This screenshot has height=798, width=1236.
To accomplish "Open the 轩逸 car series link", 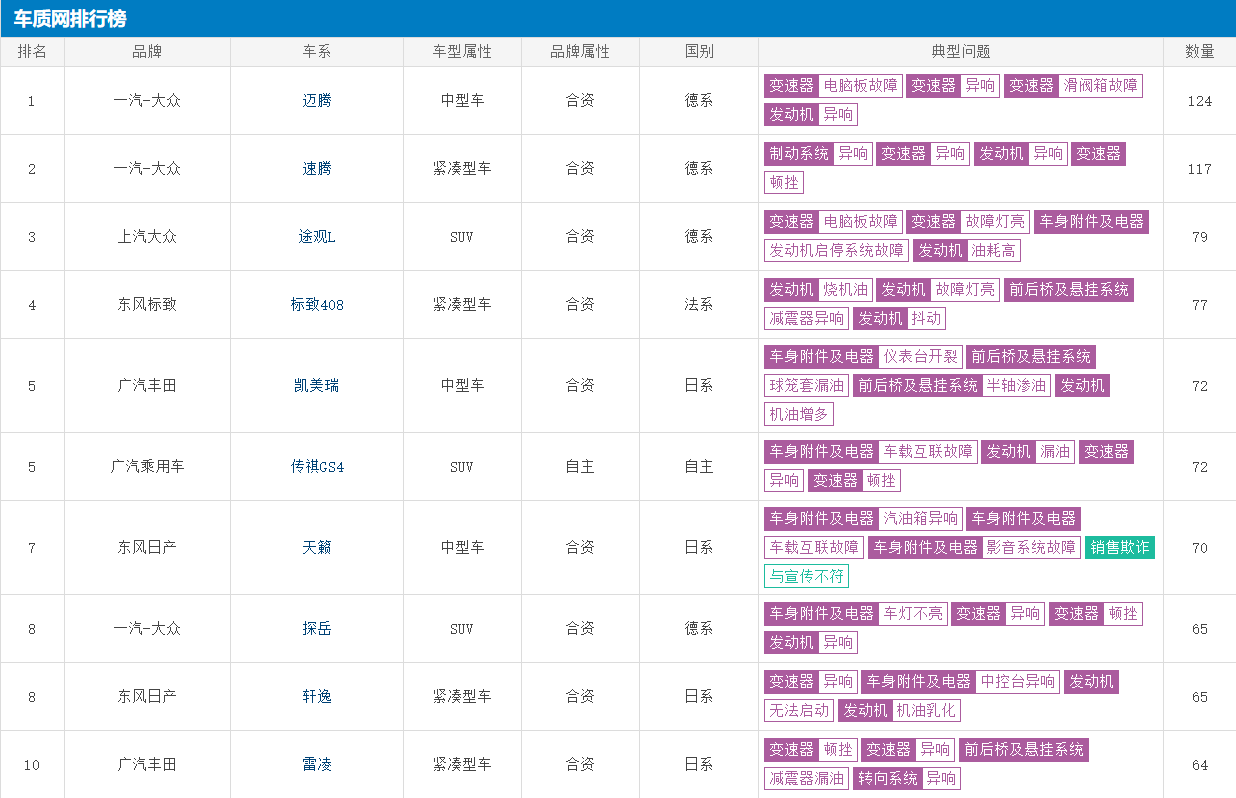I will point(317,697).
